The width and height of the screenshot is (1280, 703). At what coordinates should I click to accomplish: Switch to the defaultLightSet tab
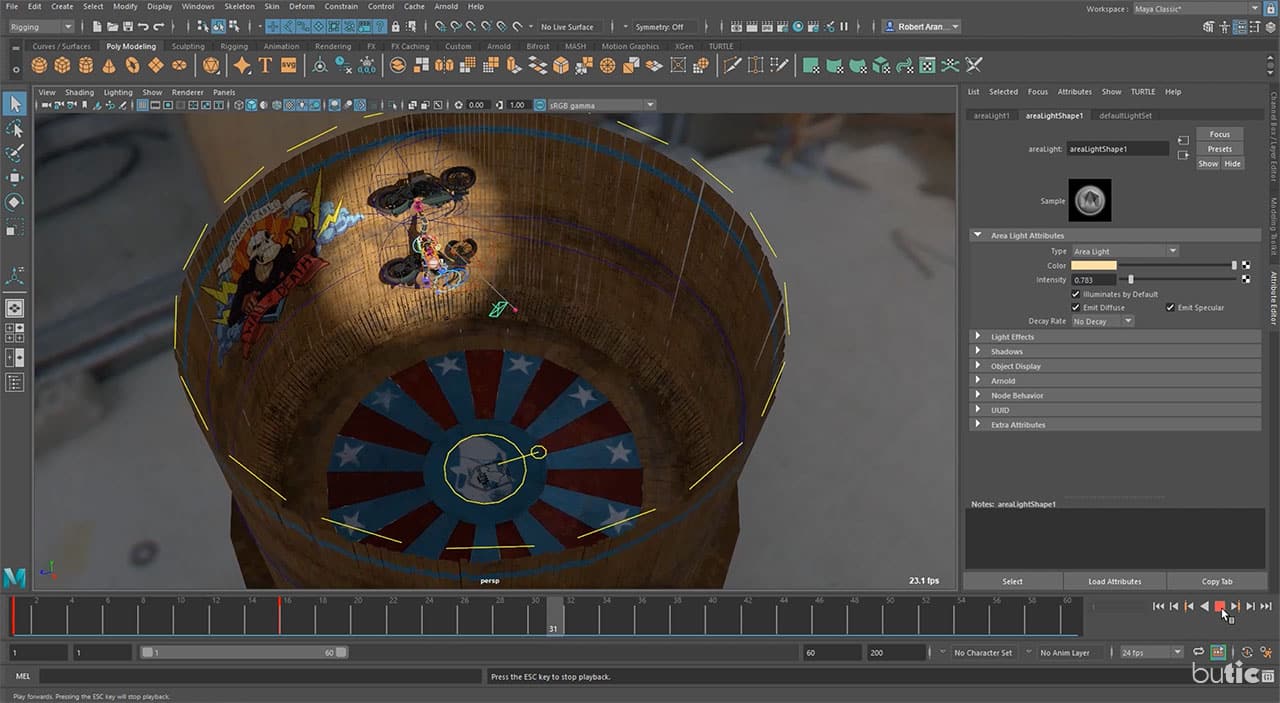tap(1125, 115)
